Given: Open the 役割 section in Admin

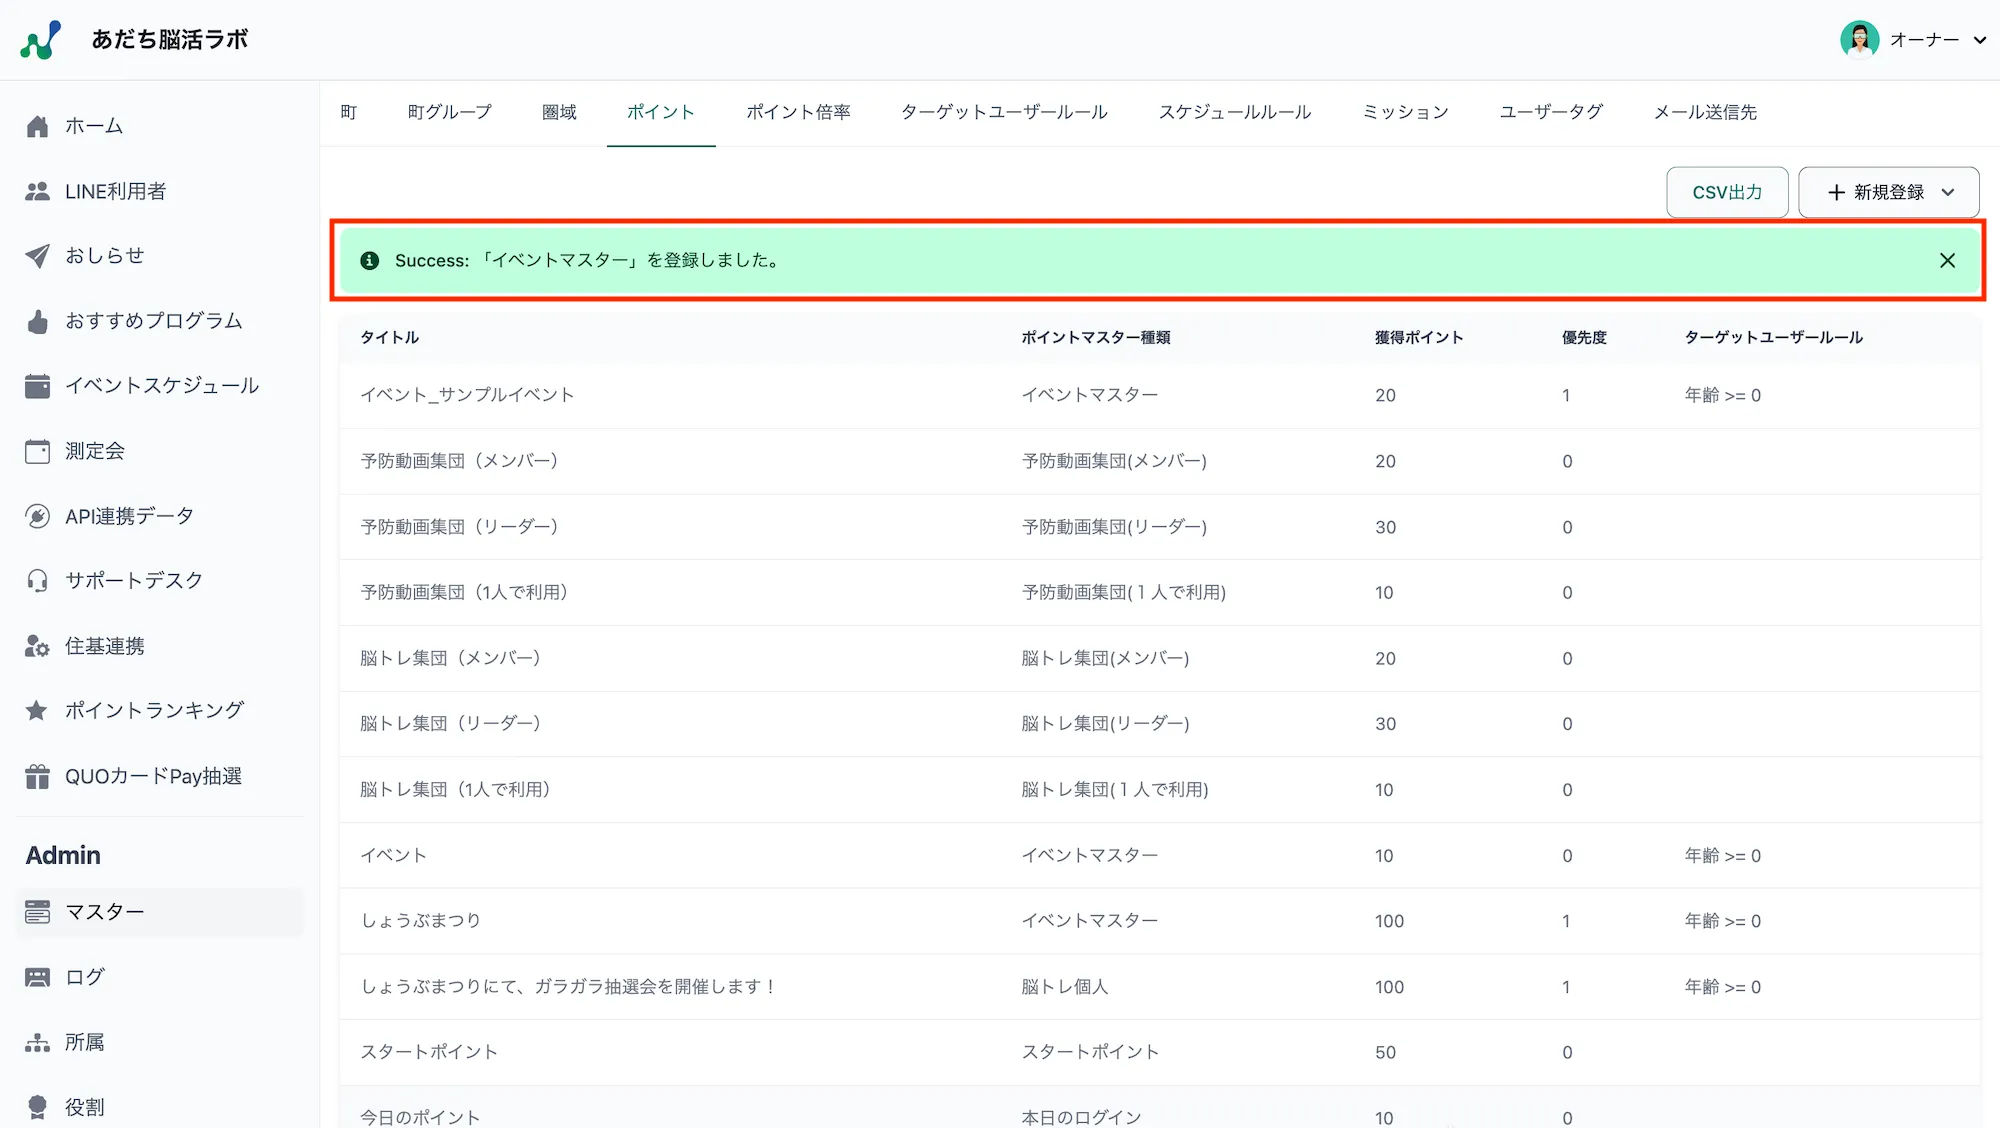Looking at the screenshot, I should [37, 1106].
